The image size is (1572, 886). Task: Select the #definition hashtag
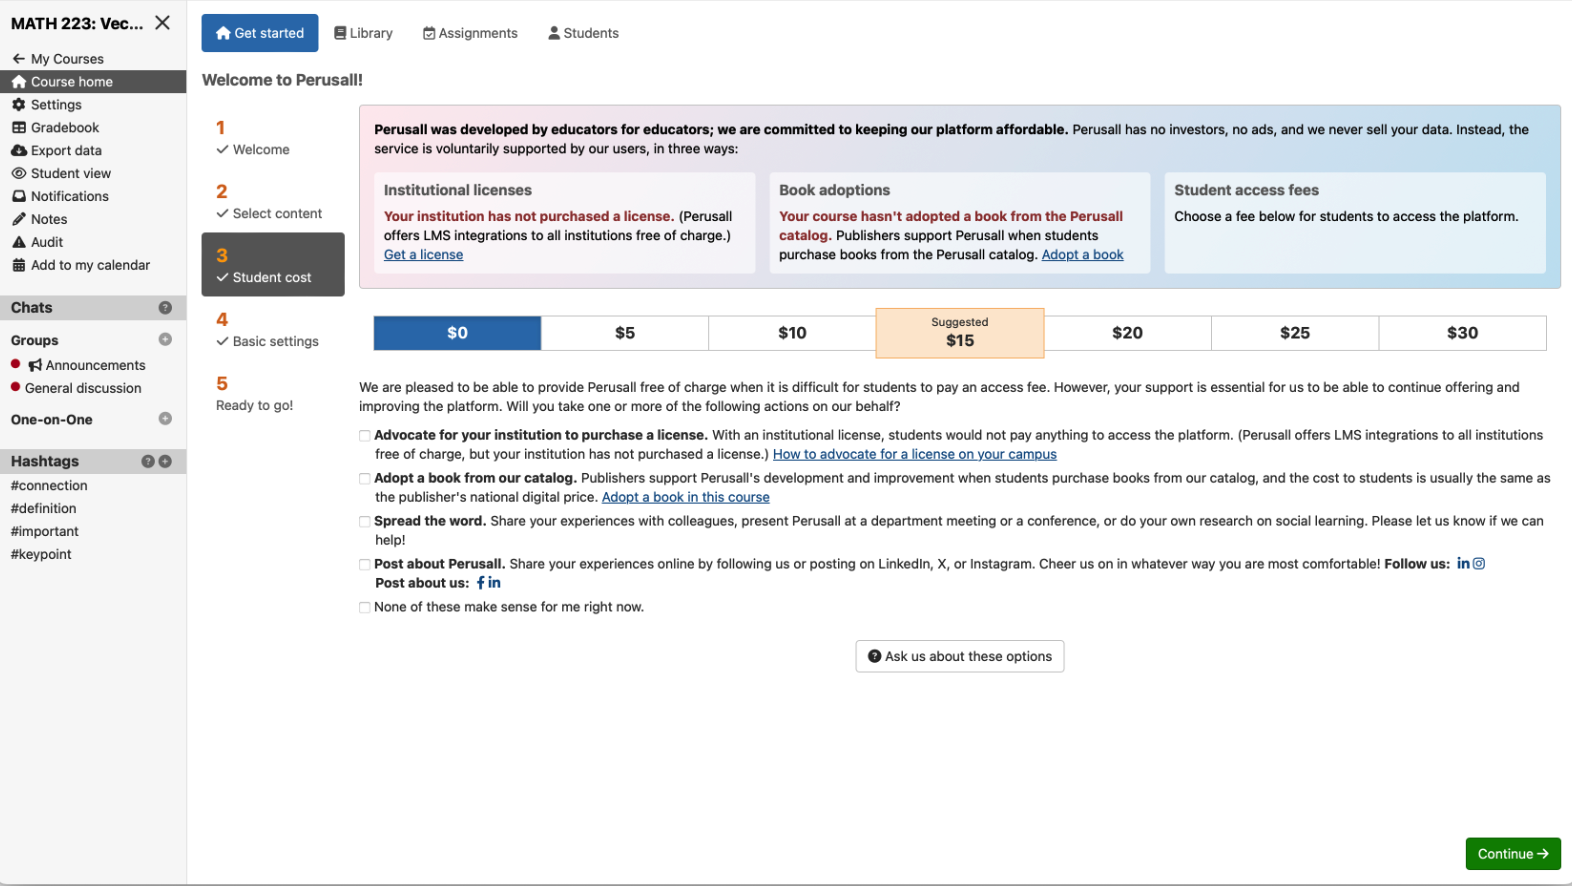click(x=43, y=509)
